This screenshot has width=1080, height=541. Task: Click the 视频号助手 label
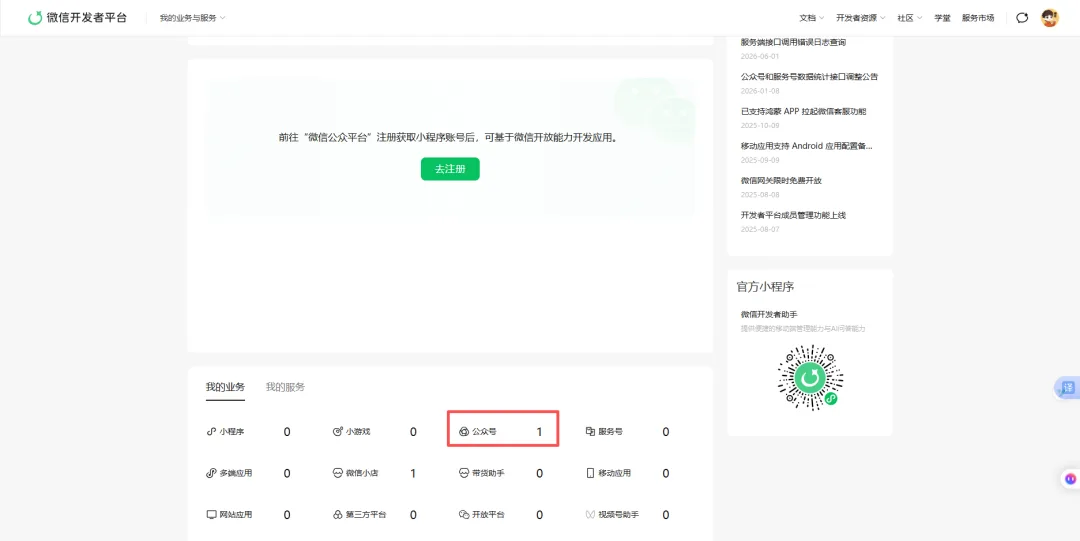click(619, 515)
